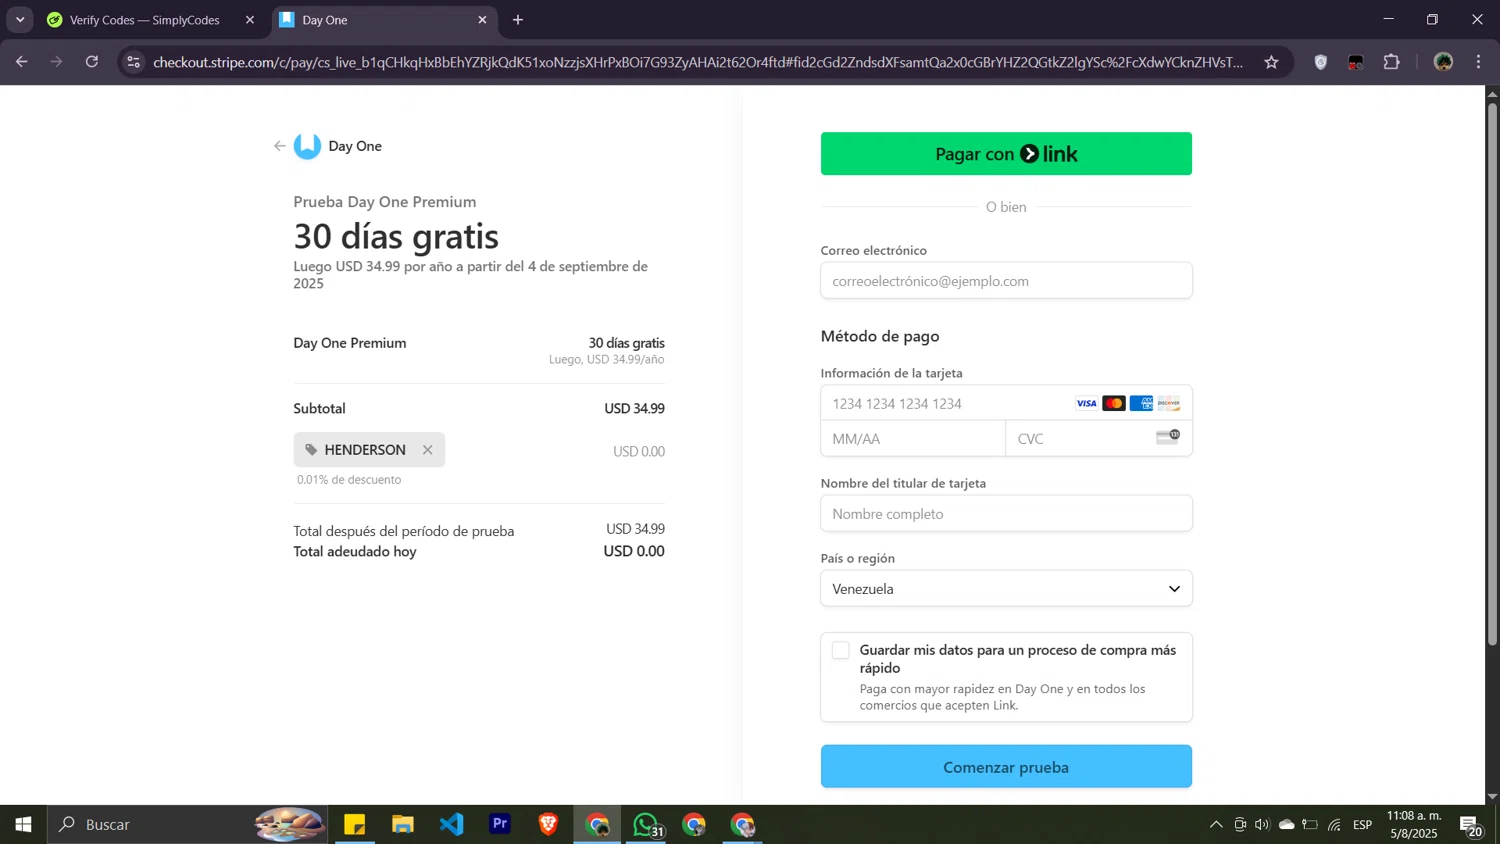Bookmark this page with the star
1500x844 pixels.
[x=1271, y=62]
